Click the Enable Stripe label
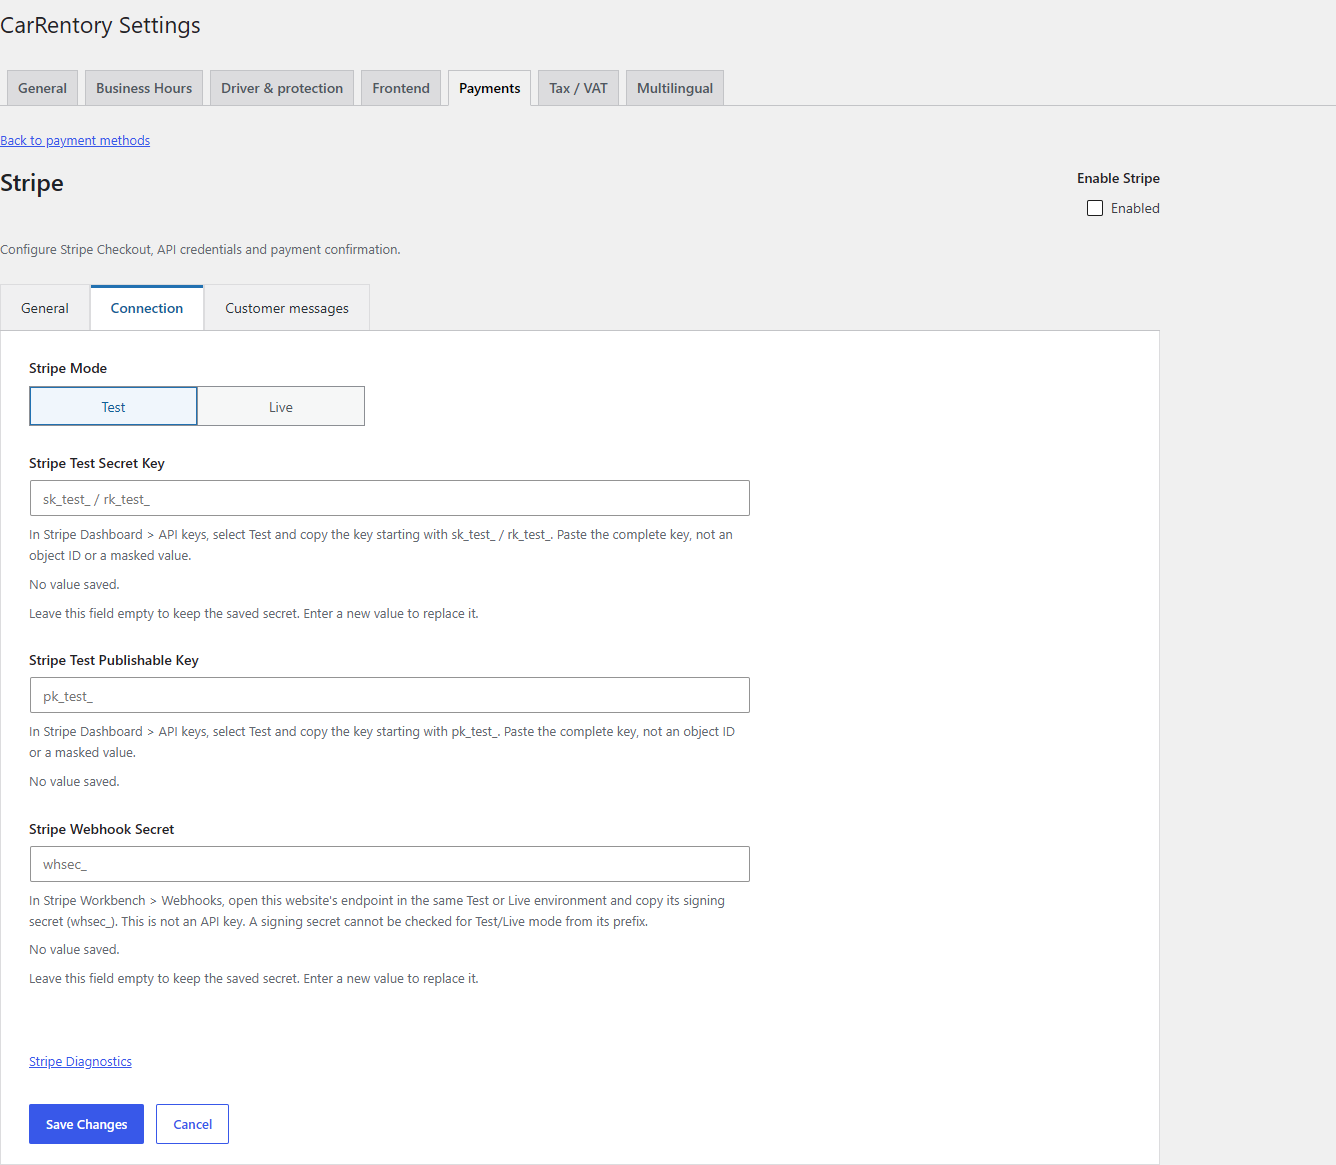This screenshot has height=1165, width=1336. (1118, 178)
